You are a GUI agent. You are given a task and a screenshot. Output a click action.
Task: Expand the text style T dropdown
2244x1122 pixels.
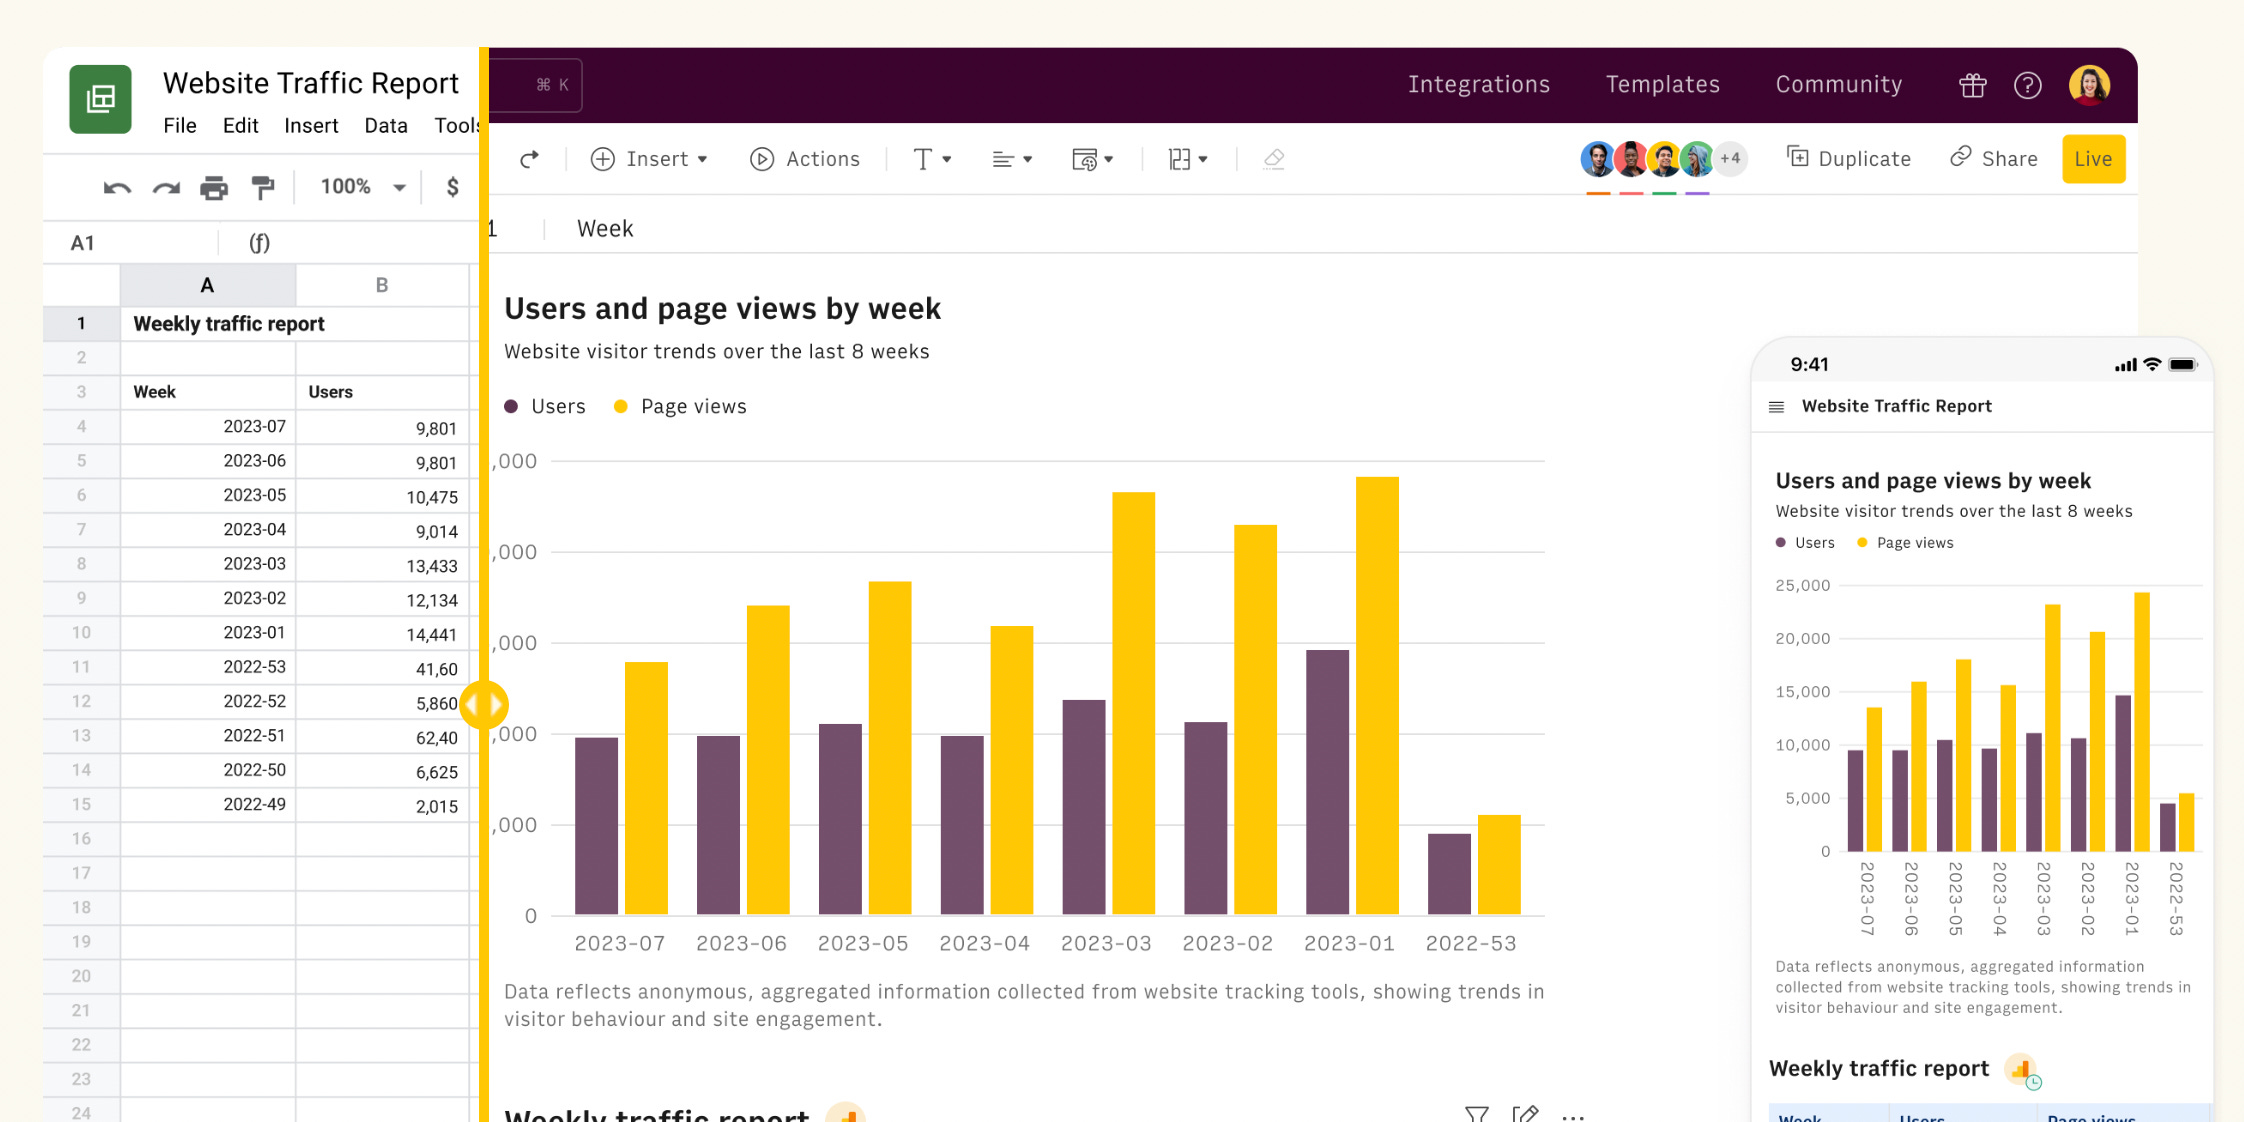point(932,159)
